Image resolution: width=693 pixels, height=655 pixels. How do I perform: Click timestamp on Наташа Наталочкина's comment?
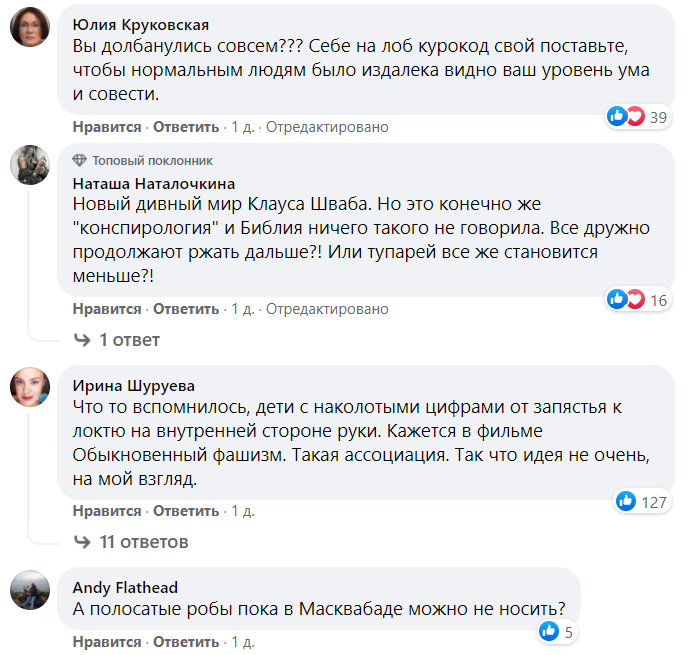coord(243,309)
